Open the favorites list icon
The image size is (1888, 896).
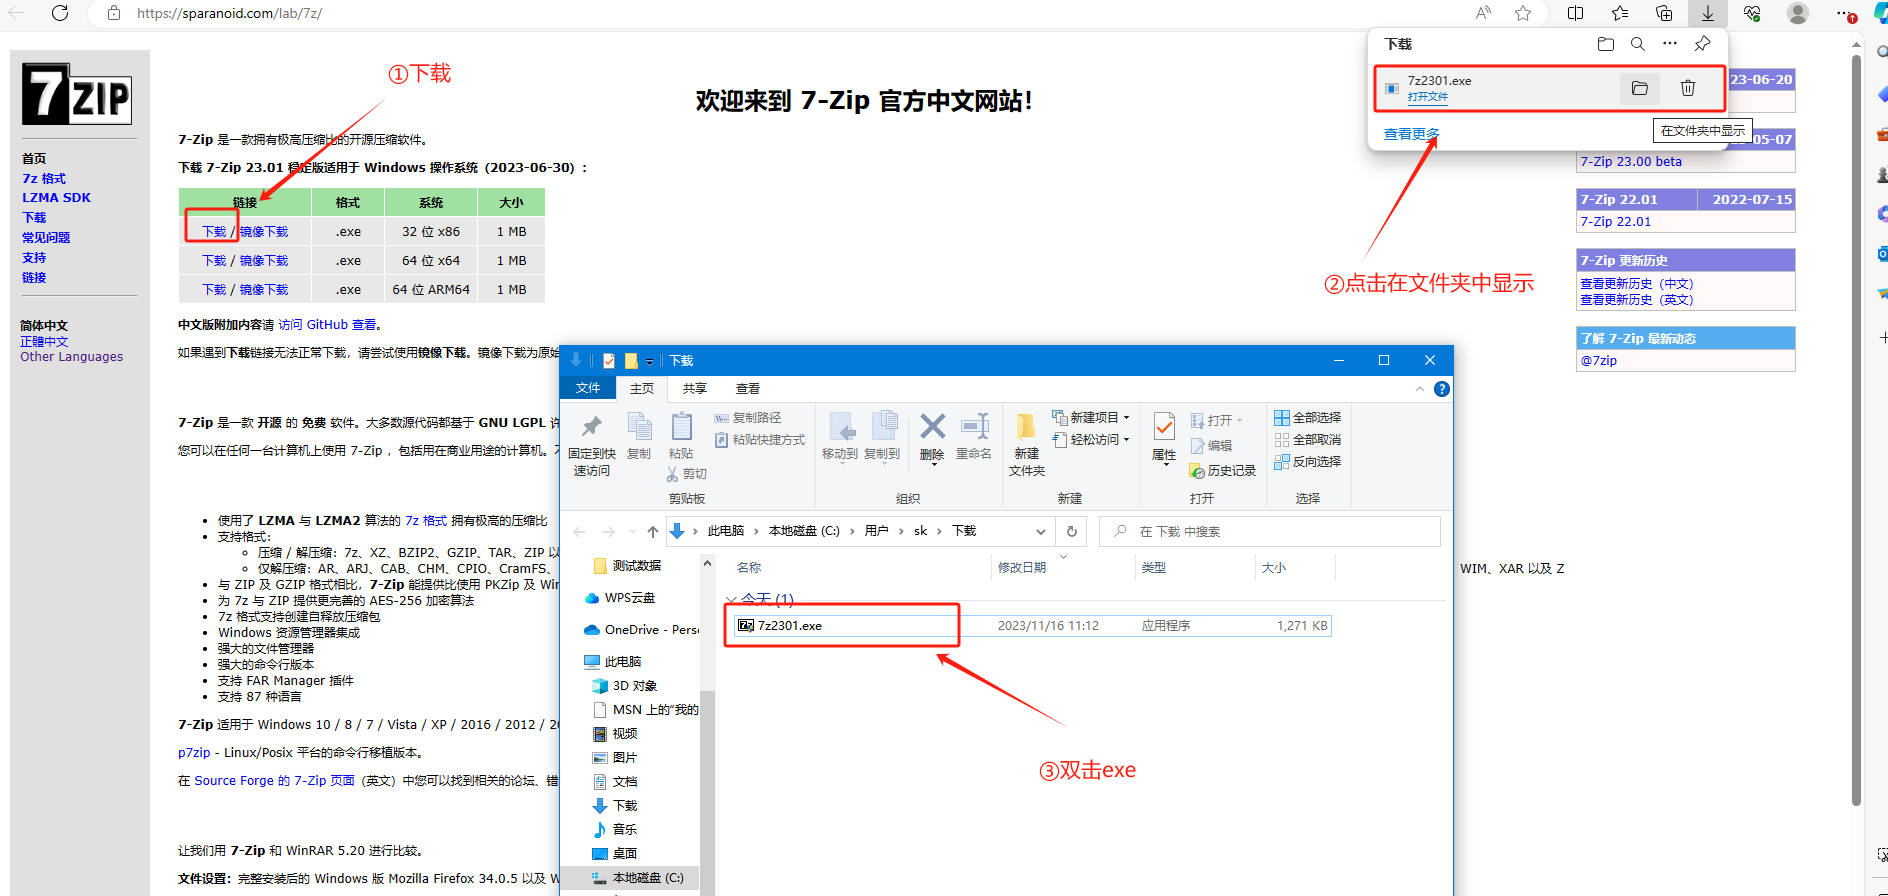(1620, 13)
